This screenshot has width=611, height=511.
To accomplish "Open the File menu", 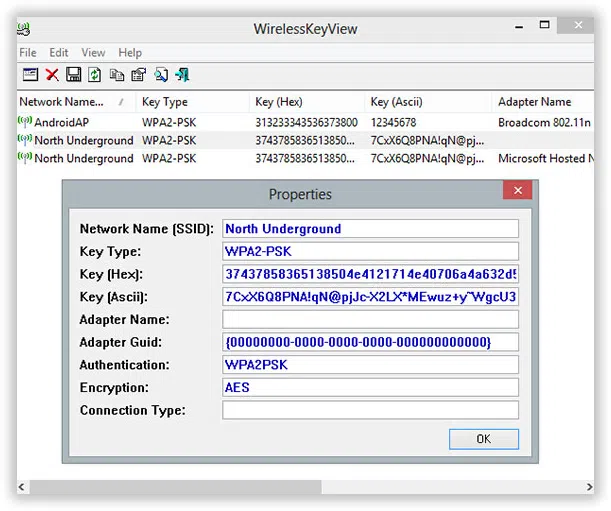I will (x=28, y=52).
